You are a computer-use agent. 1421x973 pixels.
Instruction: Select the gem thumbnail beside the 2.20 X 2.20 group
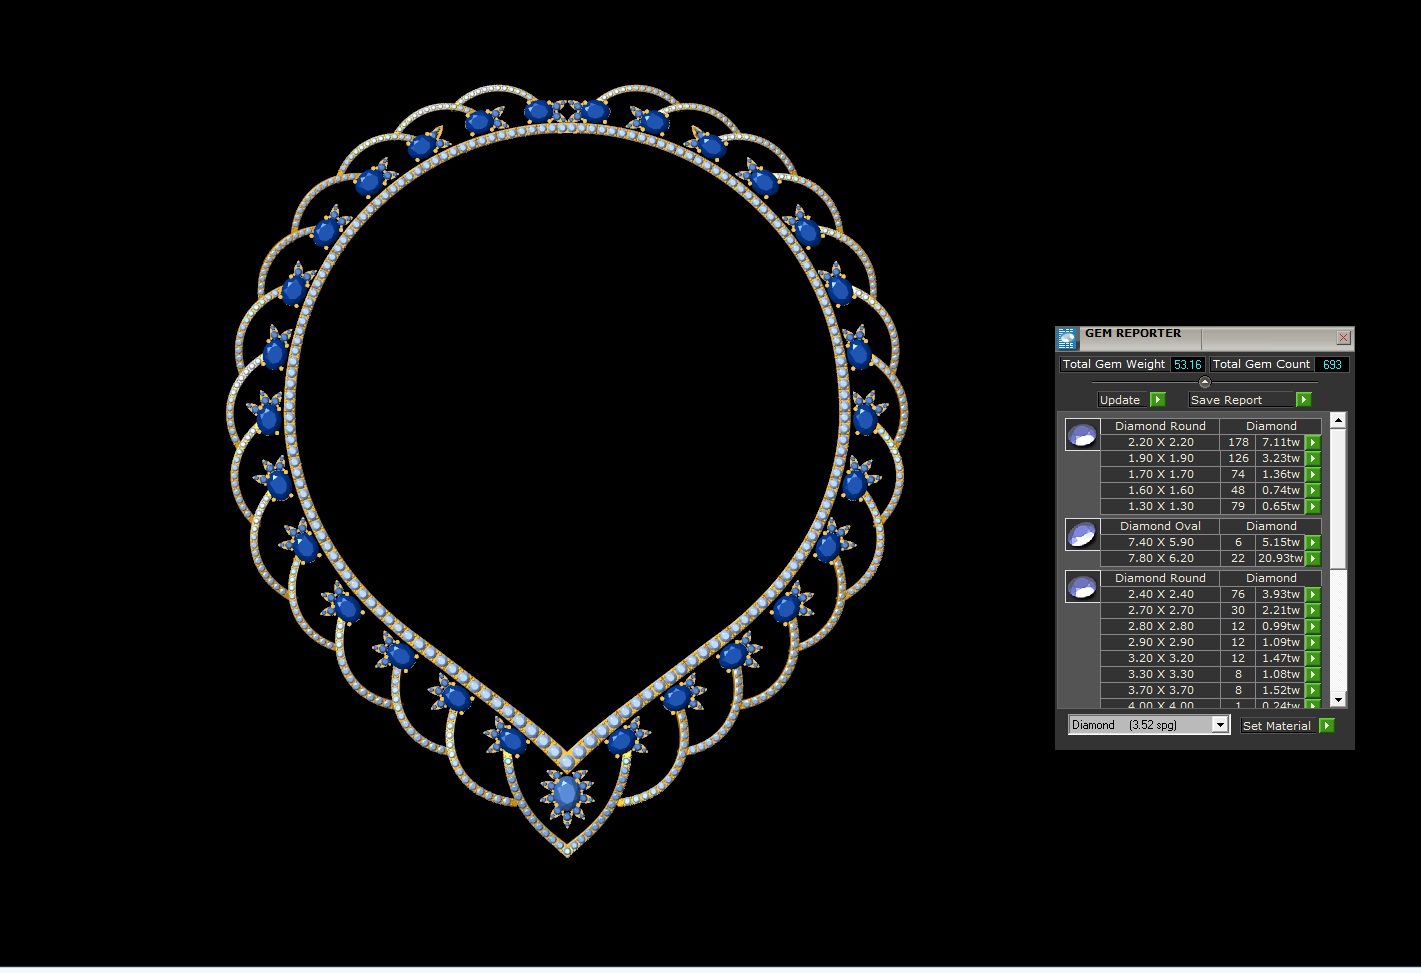click(x=1082, y=435)
